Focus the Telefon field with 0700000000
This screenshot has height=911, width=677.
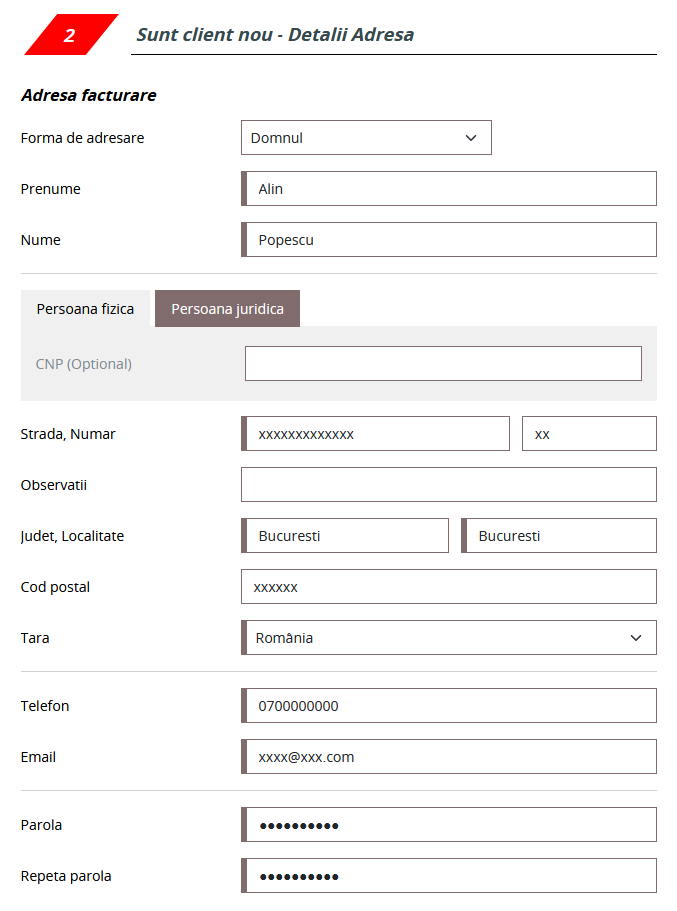tap(450, 706)
